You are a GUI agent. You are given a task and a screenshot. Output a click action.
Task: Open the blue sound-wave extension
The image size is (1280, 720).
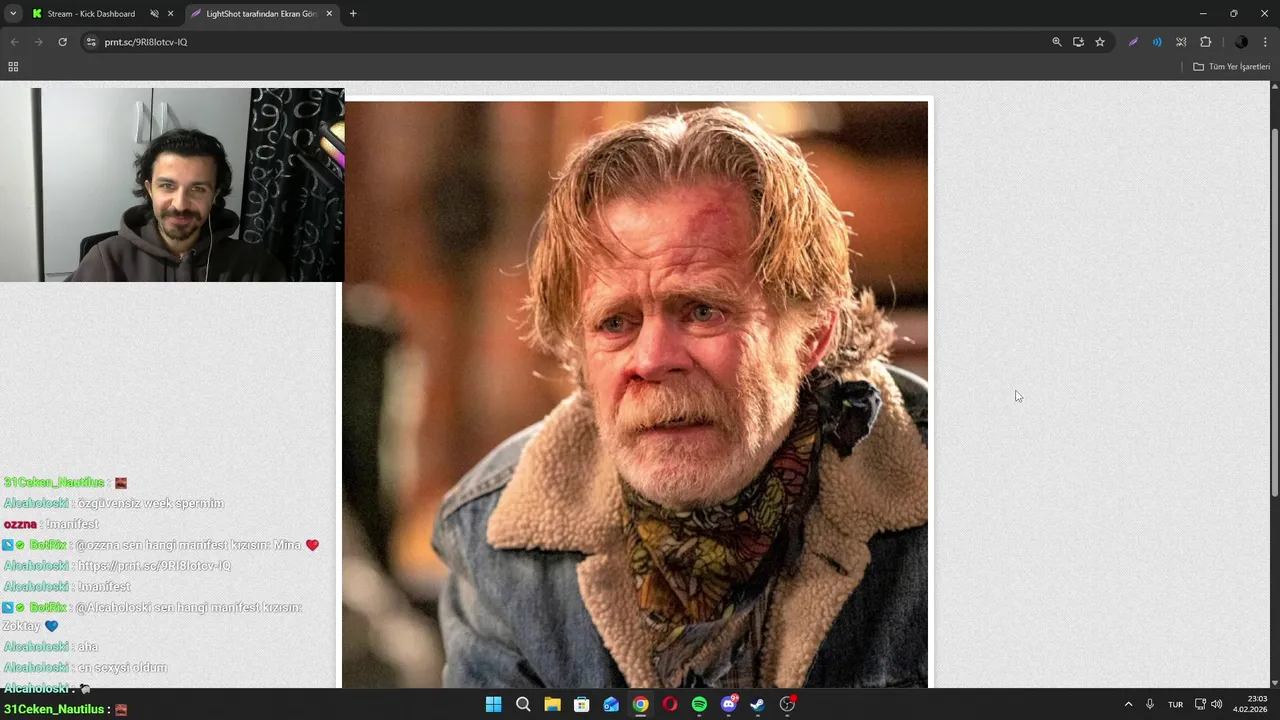1157,42
